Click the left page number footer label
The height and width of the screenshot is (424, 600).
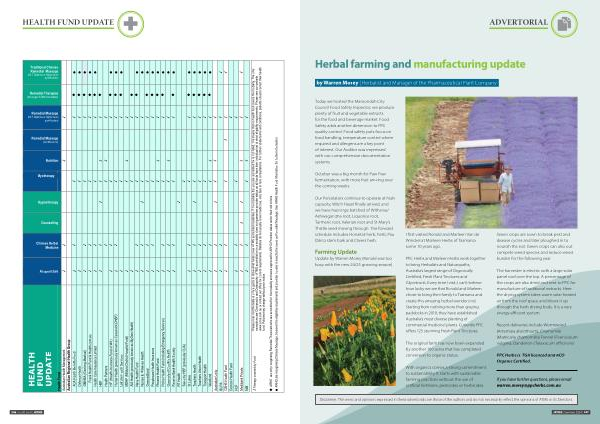[27, 412]
